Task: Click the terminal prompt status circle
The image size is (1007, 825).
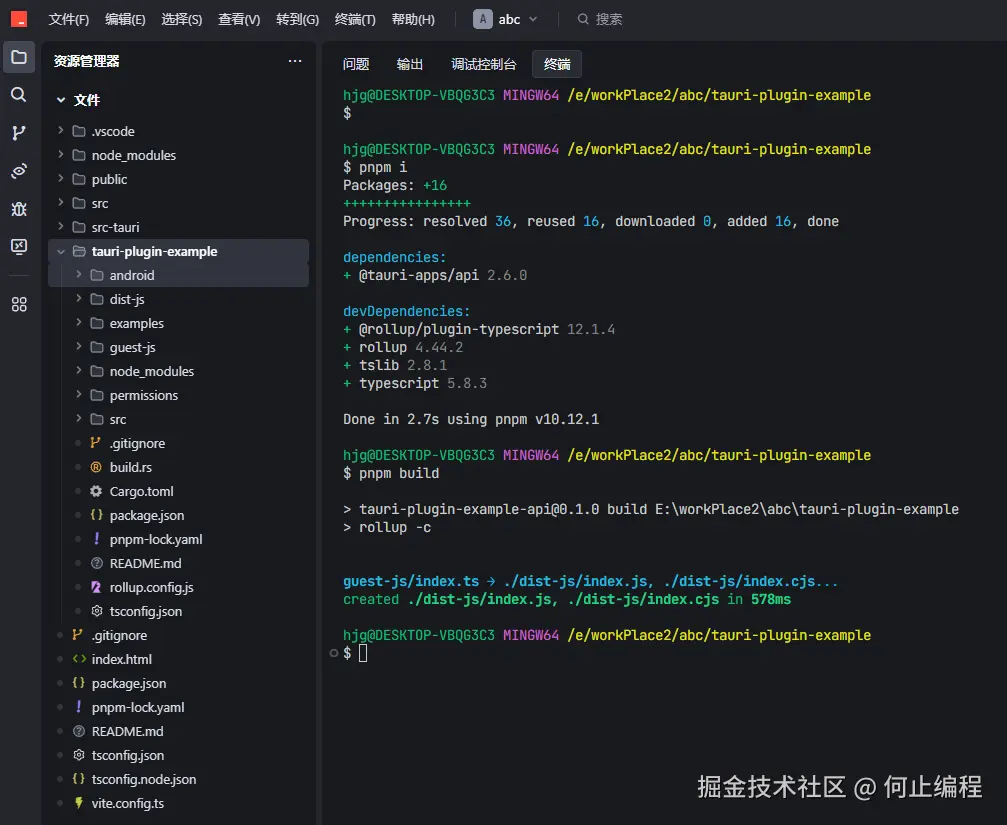Action: (x=333, y=653)
